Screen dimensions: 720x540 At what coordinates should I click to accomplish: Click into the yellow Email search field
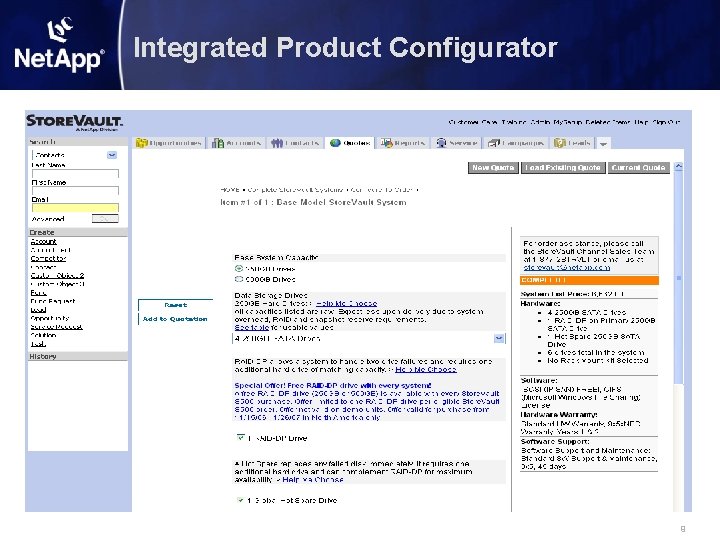(x=75, y=208)
